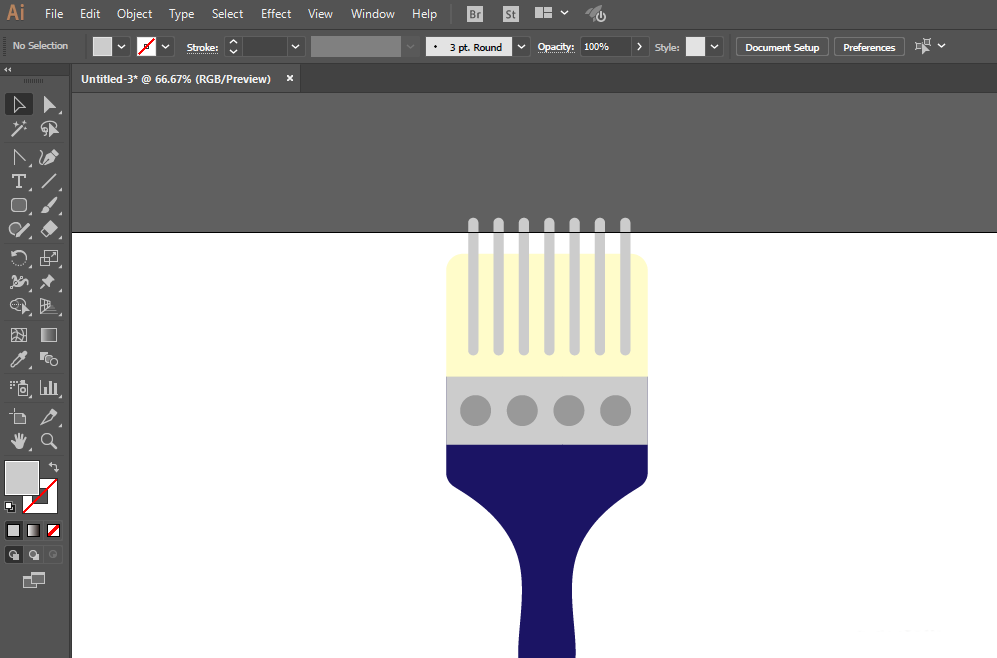
Task: Select the Perspective Grid tool
Action: [49, 306]
